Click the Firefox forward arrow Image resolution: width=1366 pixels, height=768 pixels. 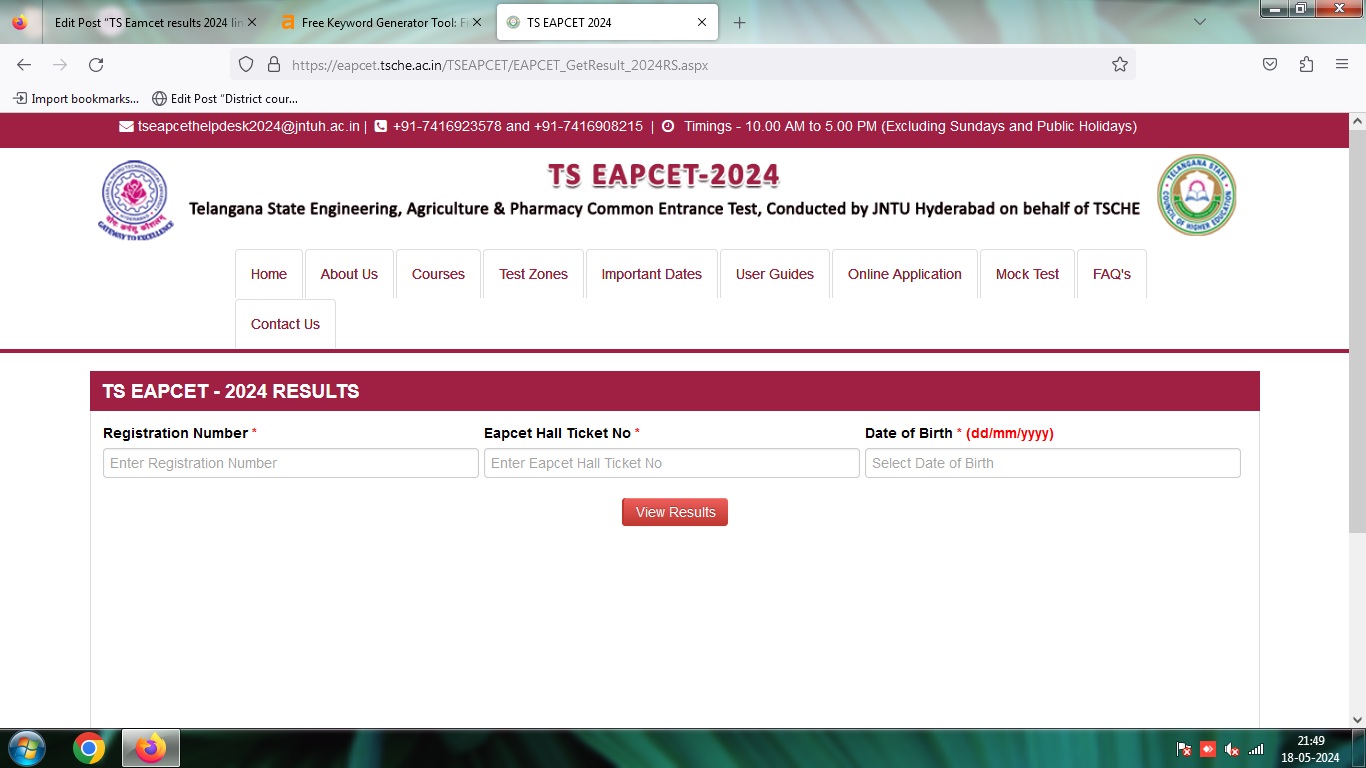point(60,64)
